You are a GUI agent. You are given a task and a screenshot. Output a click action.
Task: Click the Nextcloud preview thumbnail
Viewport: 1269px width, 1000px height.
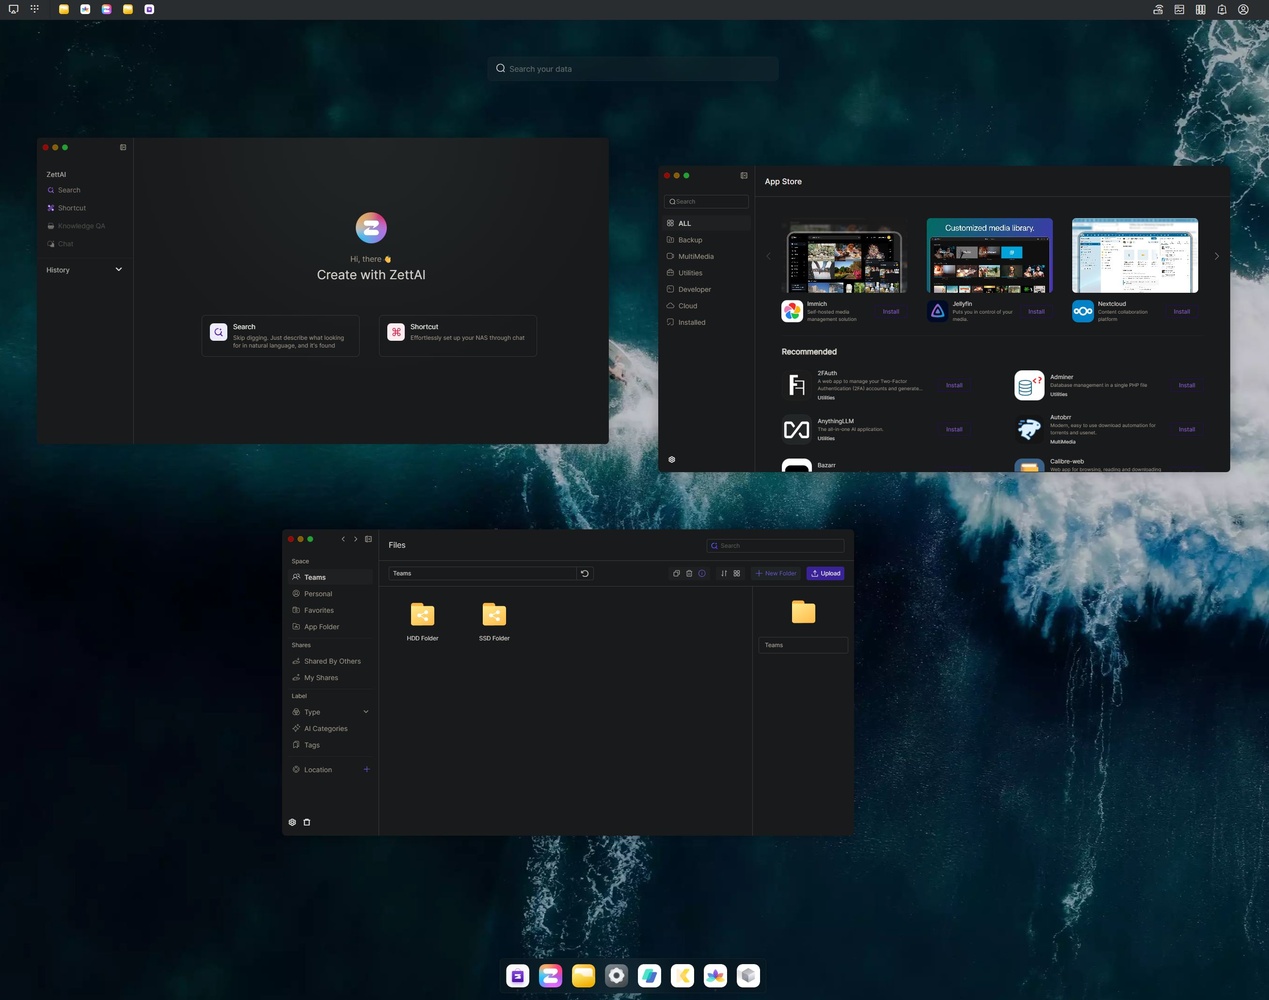[x=1134, y=256]
